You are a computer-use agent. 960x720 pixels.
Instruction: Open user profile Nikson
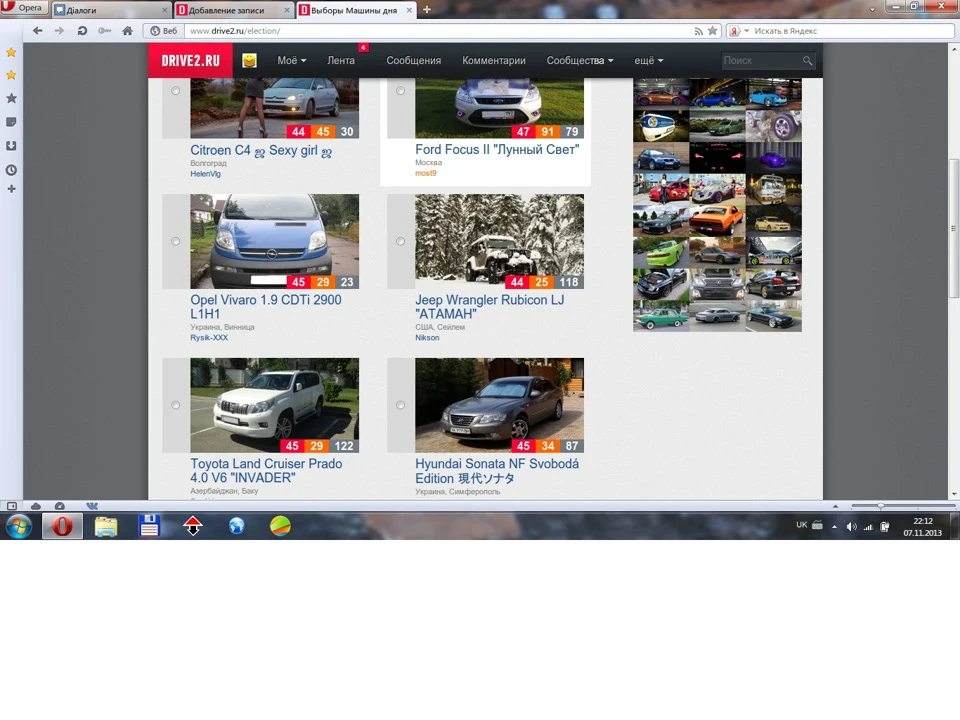coord(427,337)
